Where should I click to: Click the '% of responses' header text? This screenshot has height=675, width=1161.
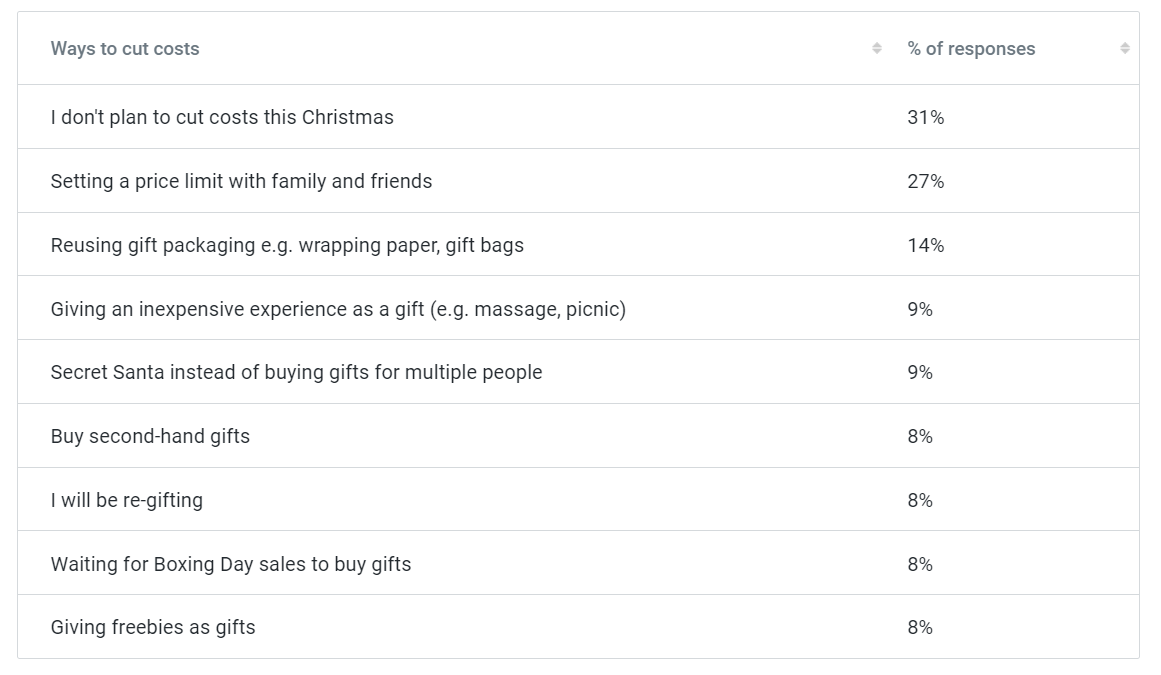(971, 49)
